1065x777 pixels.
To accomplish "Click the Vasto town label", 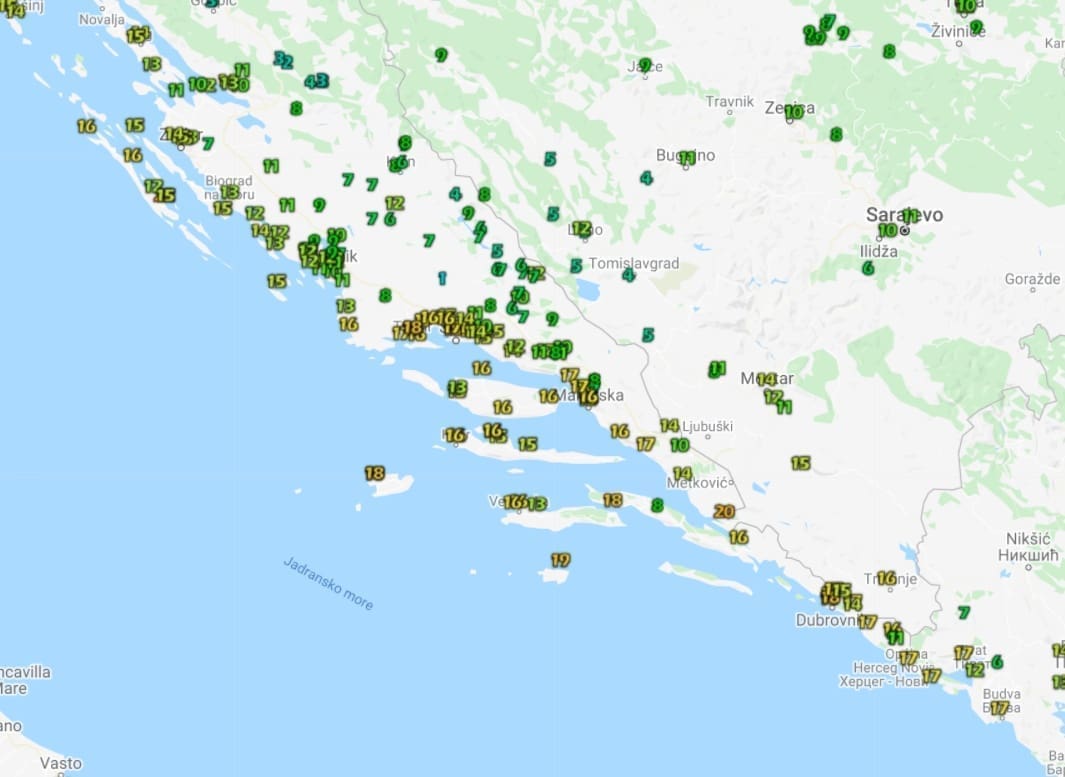I will (x=62, y=763).
